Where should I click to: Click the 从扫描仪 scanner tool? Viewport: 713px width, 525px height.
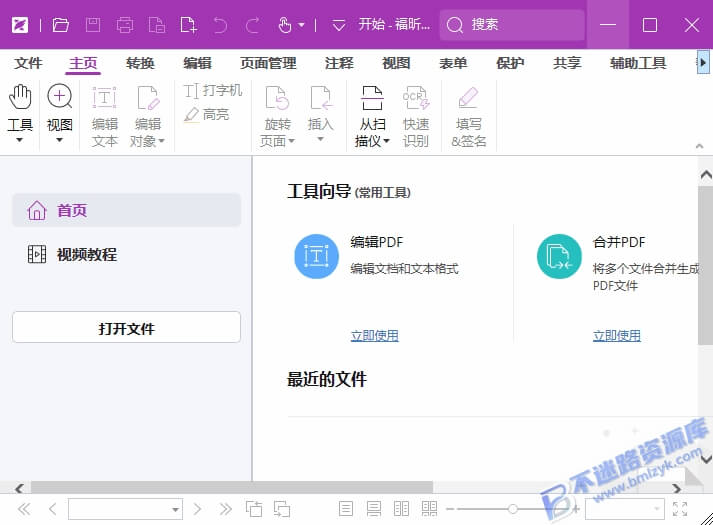click(x=372, y=116)
